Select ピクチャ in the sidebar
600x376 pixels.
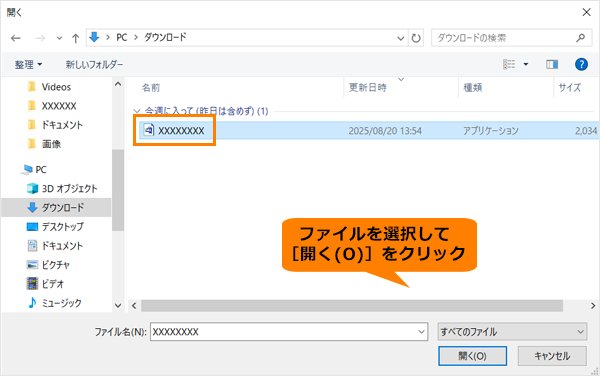(x=56, y=265)
